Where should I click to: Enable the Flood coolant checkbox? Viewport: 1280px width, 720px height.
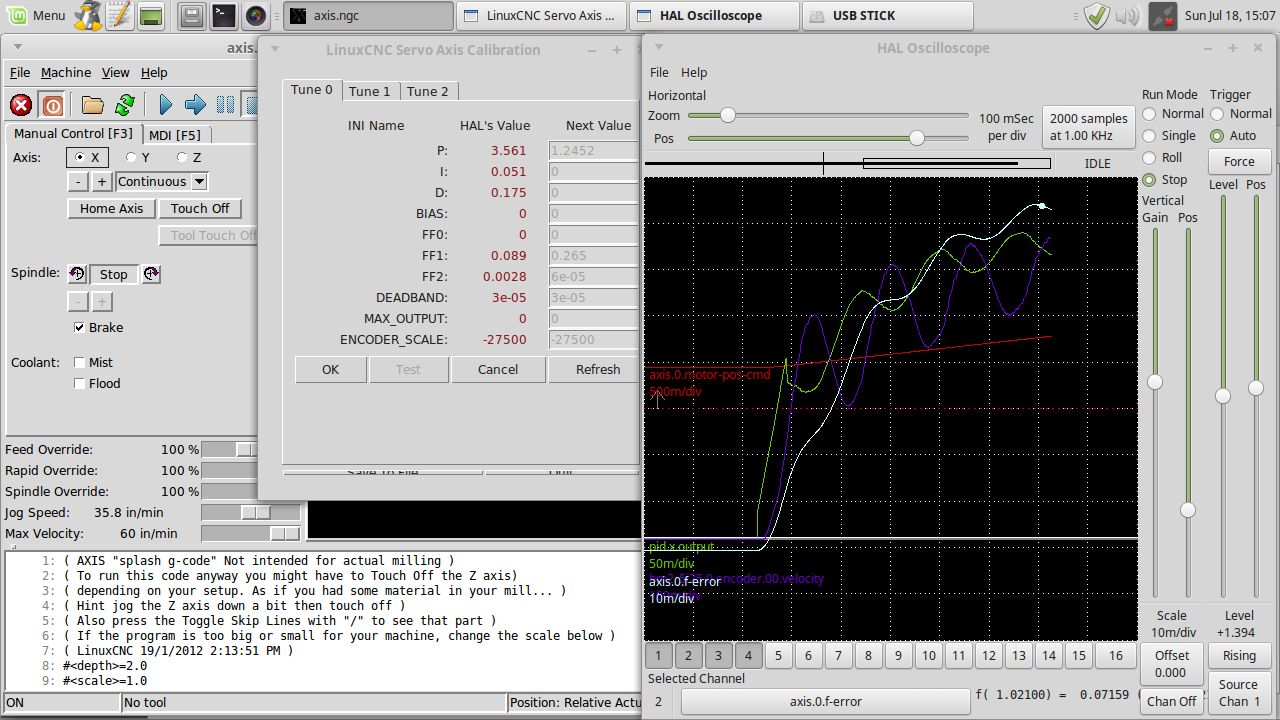[80, 383]
